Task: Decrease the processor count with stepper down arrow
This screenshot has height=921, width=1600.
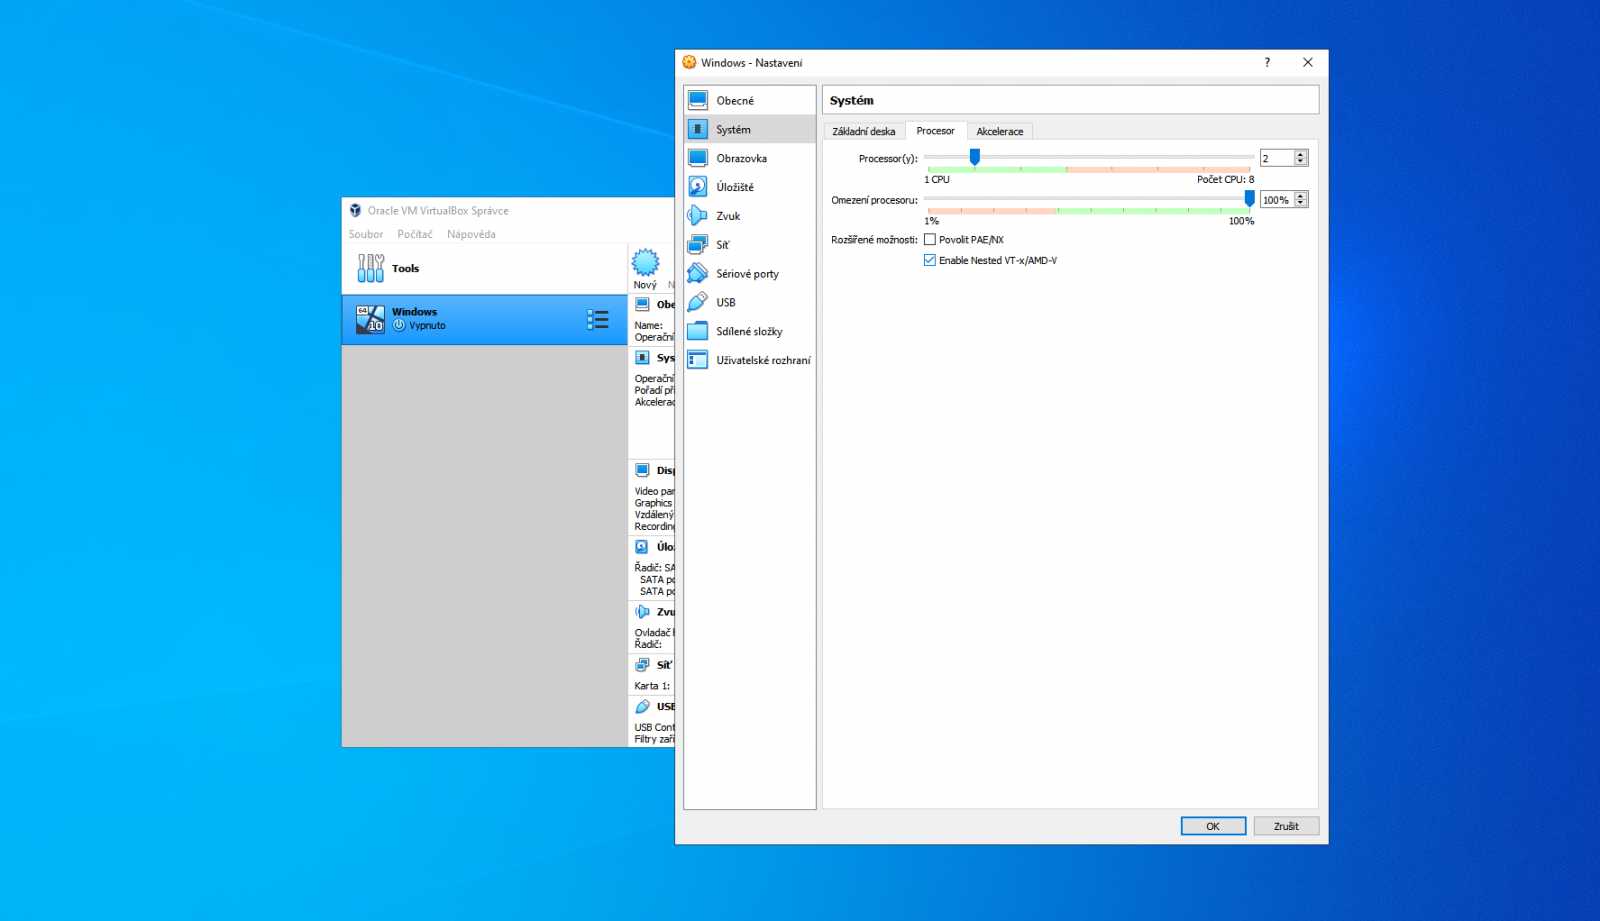Action: (x=1301, y=161)
